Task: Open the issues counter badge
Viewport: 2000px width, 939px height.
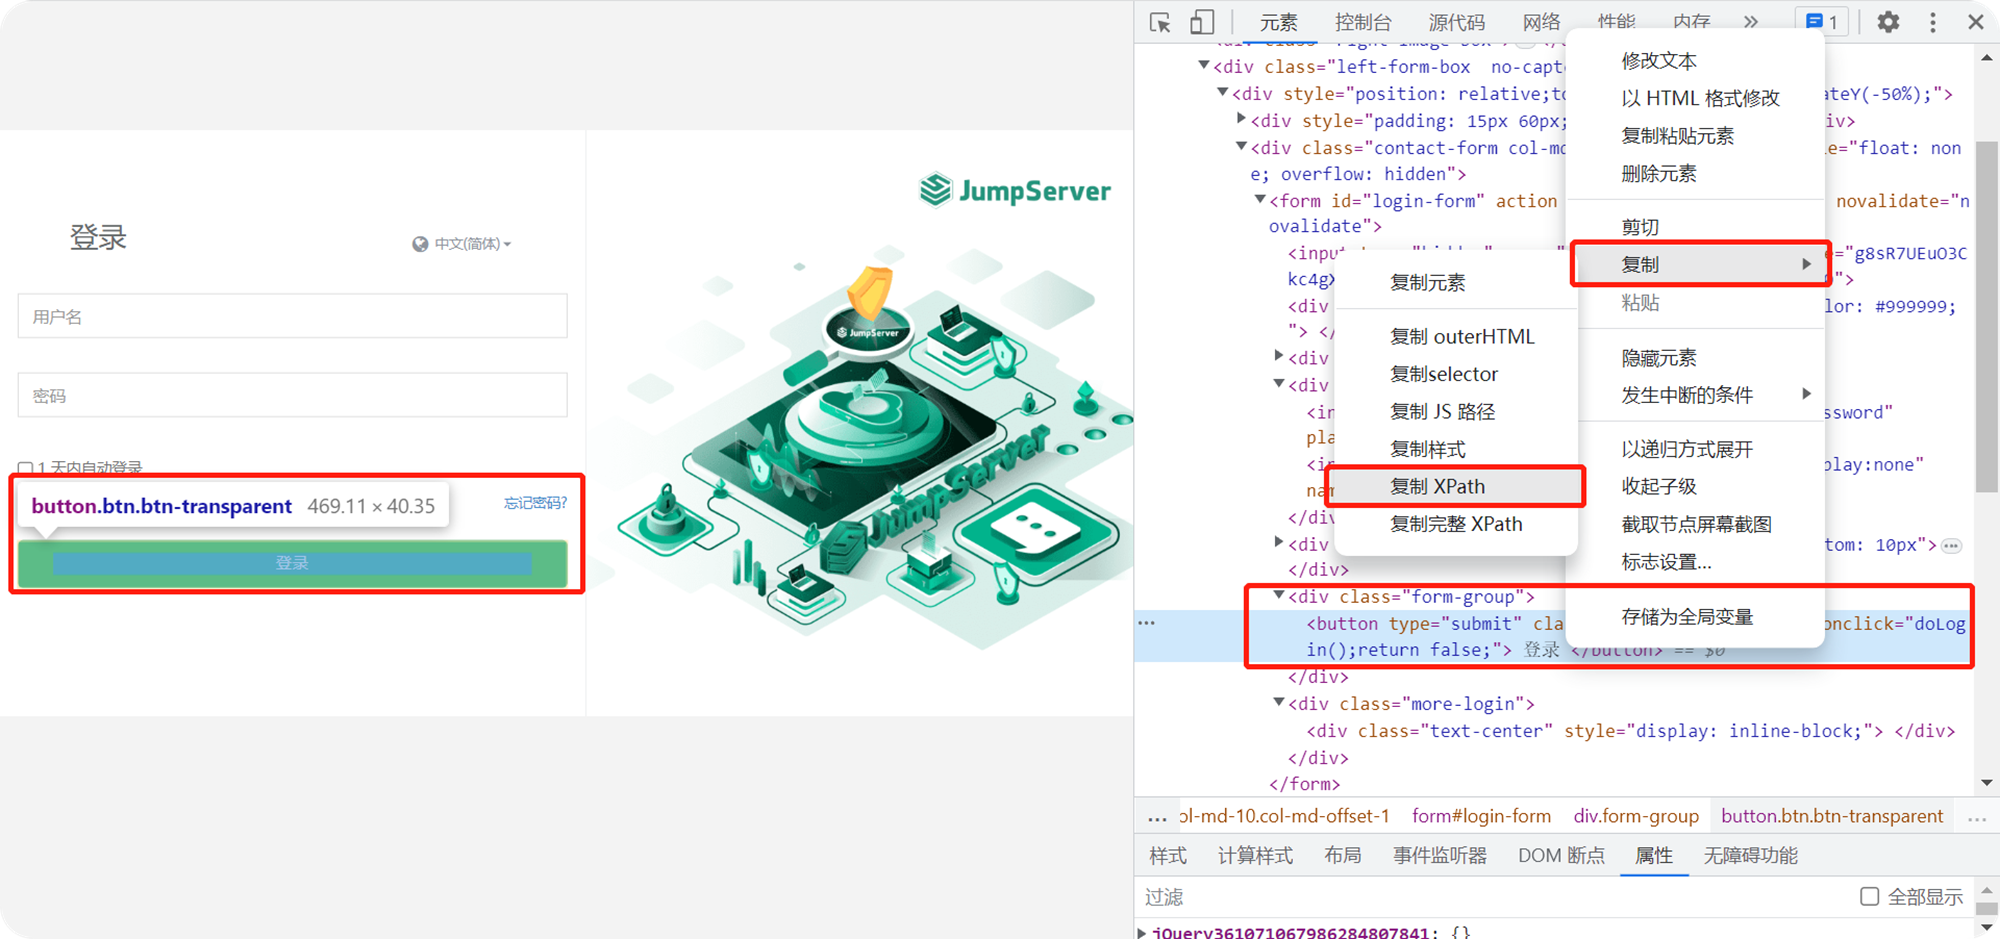Action: tap(1822, 22)
